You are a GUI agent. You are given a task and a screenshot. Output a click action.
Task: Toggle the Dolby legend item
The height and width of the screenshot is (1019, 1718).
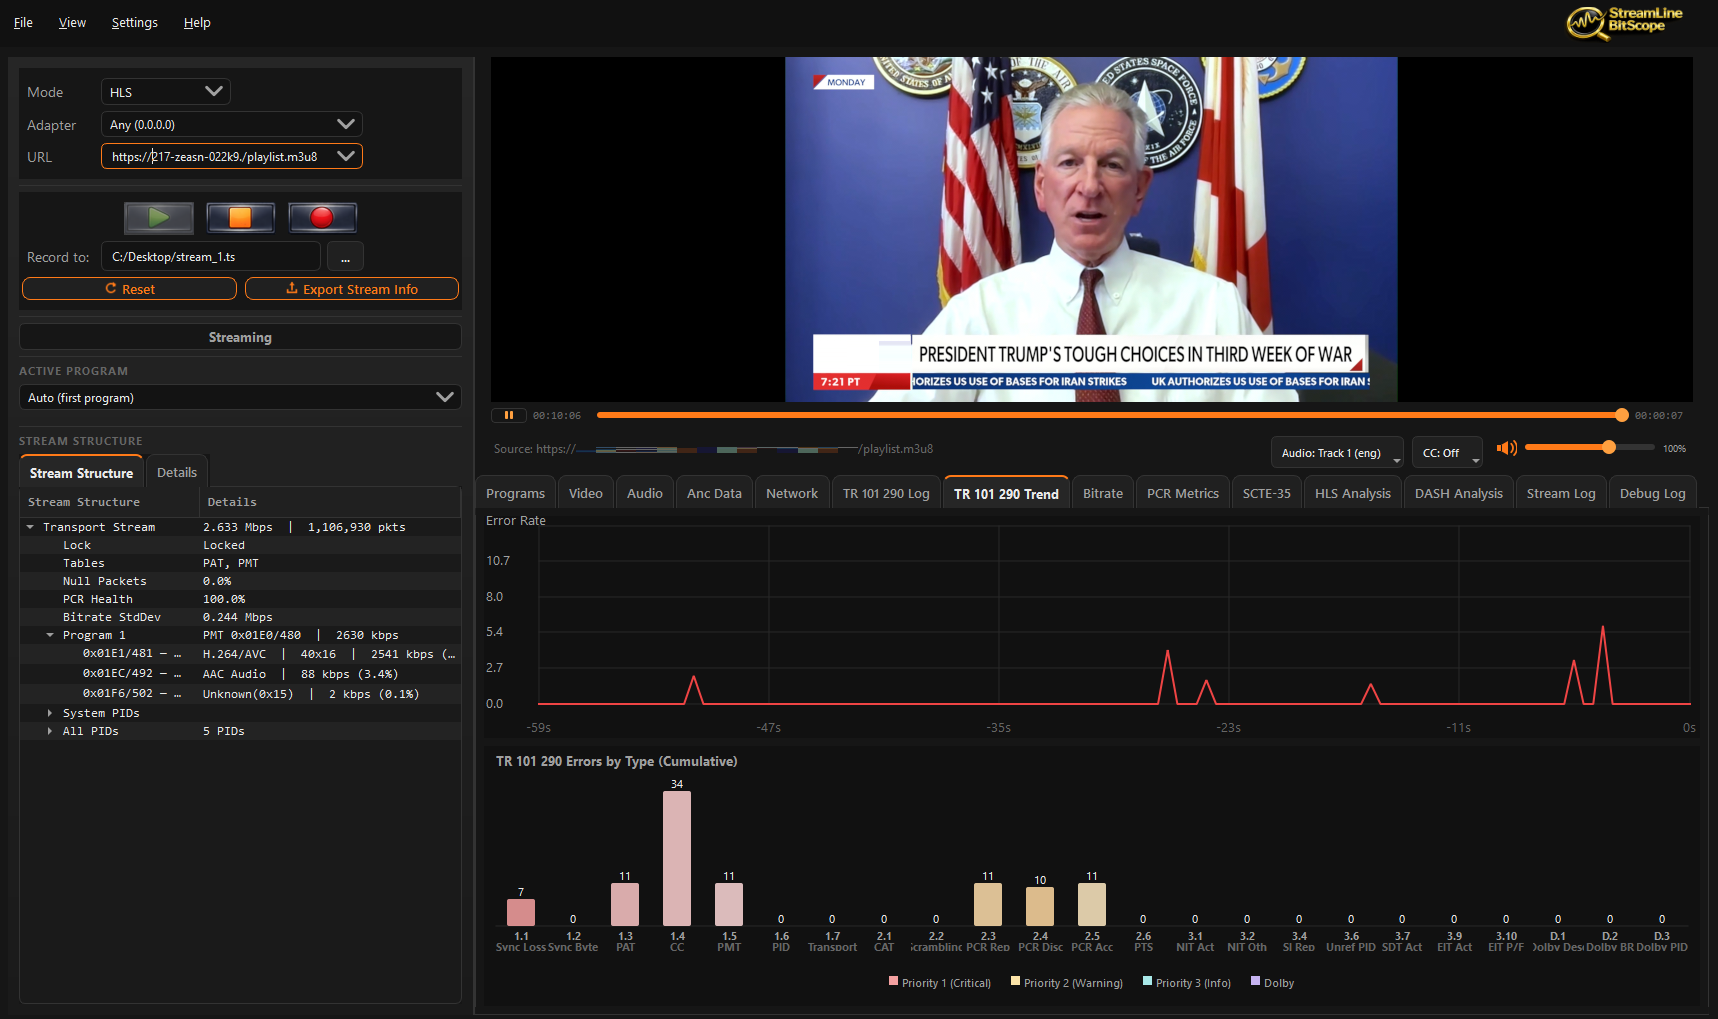pos(1272,983)
